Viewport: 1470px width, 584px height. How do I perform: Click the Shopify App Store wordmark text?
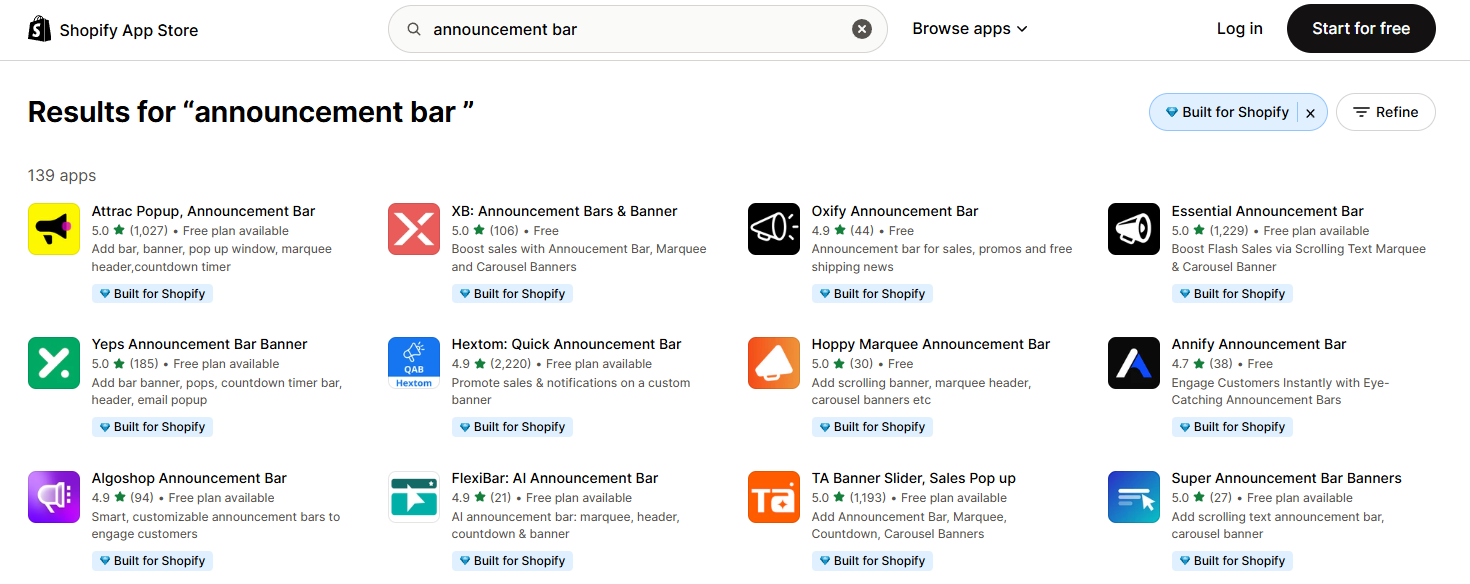129,30
